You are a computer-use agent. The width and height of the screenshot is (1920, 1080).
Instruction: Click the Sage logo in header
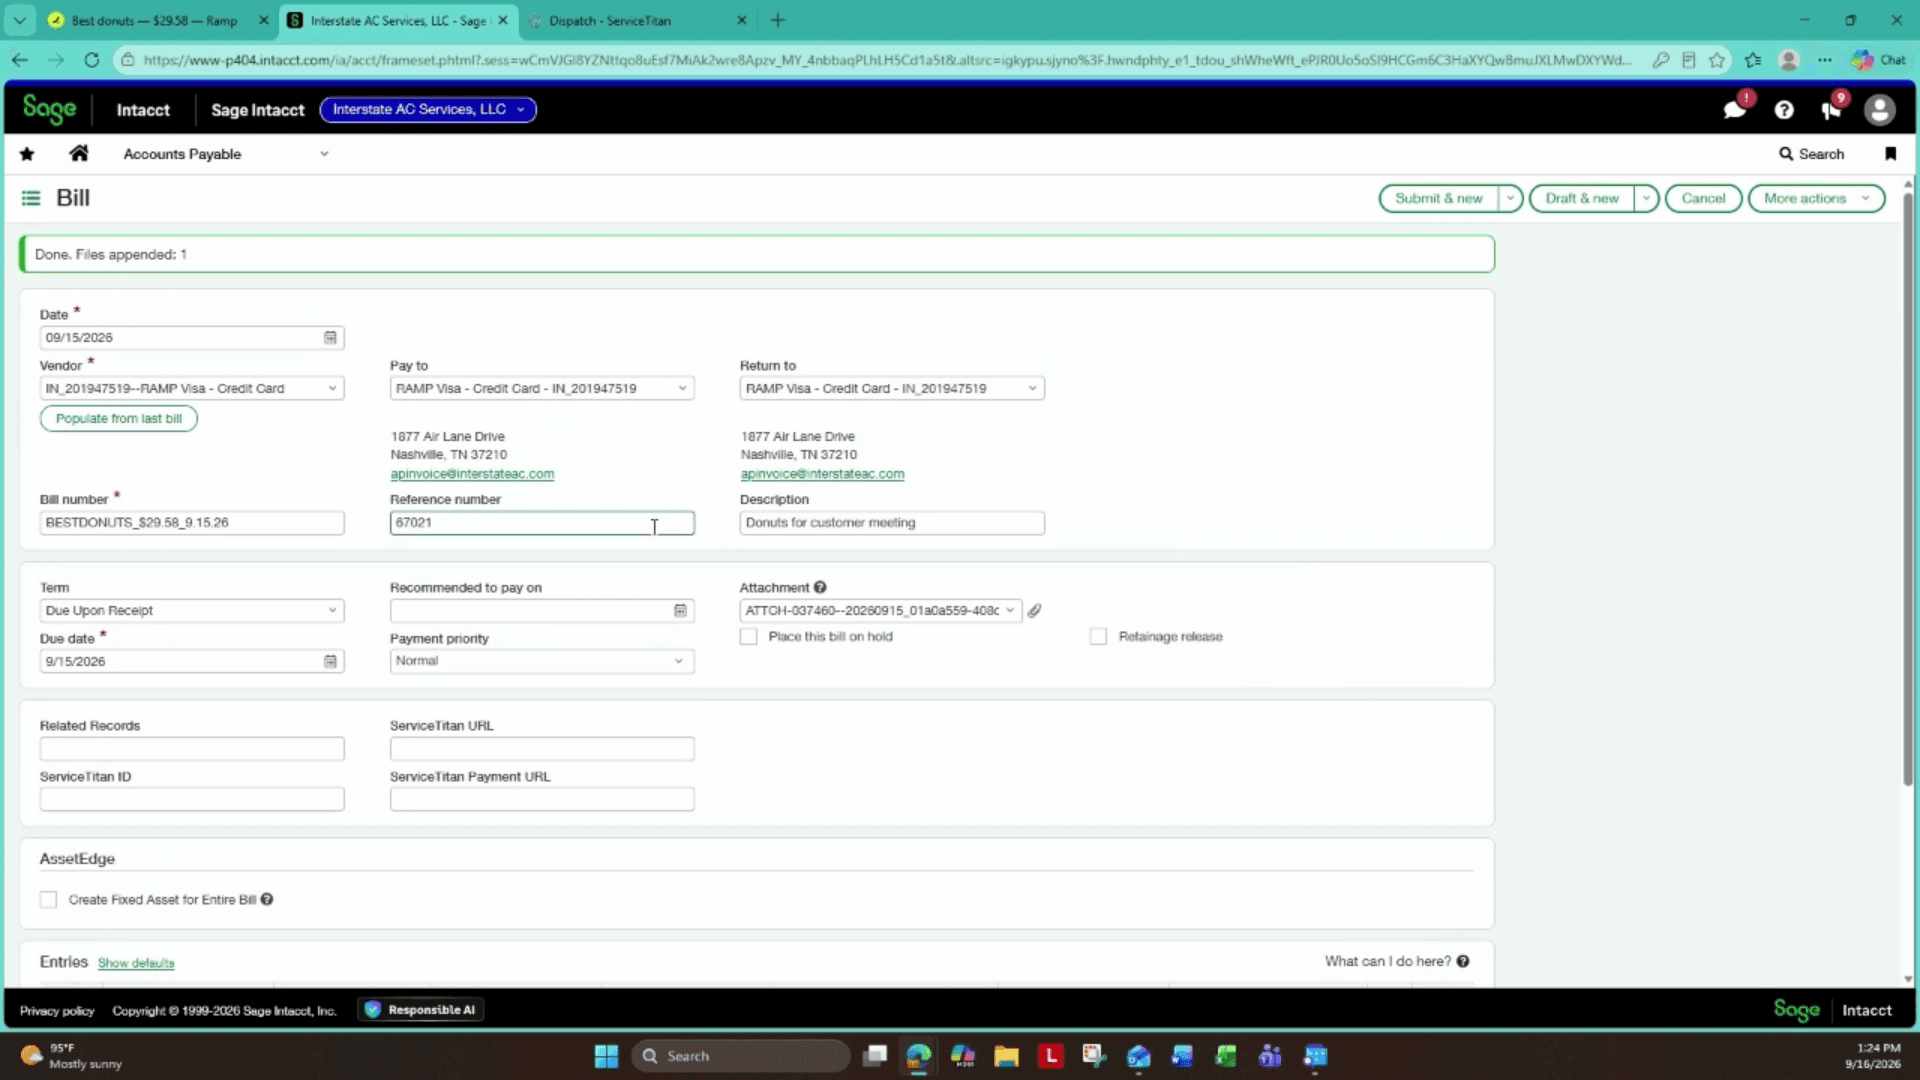tap(49, 109)
